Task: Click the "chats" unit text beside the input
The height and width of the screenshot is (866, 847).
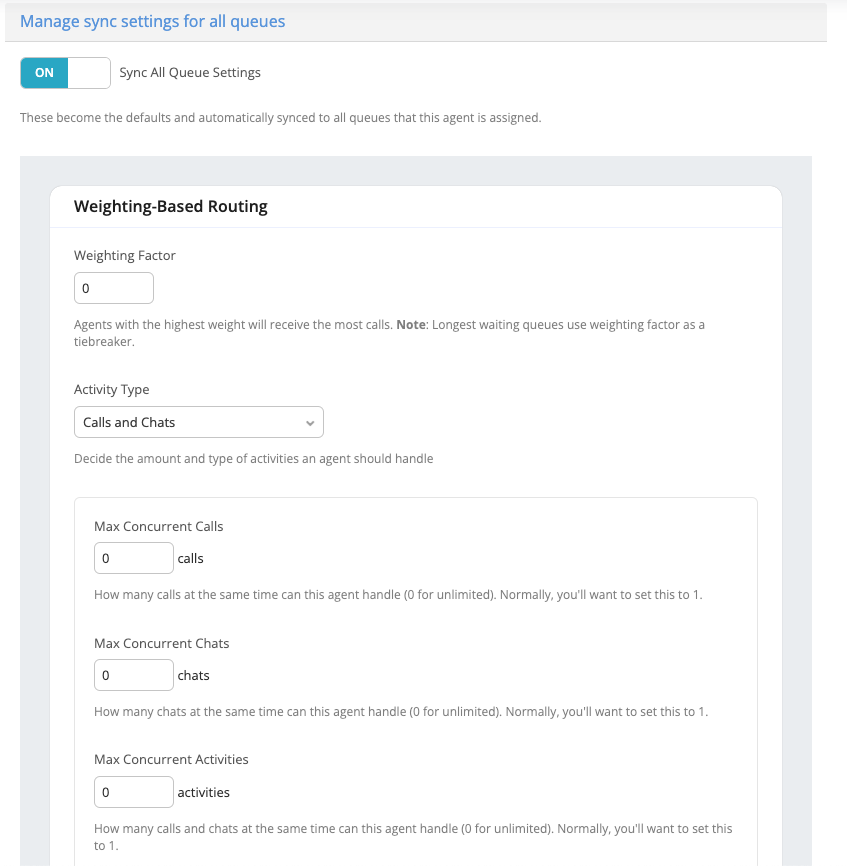Action: coord(193,676)
